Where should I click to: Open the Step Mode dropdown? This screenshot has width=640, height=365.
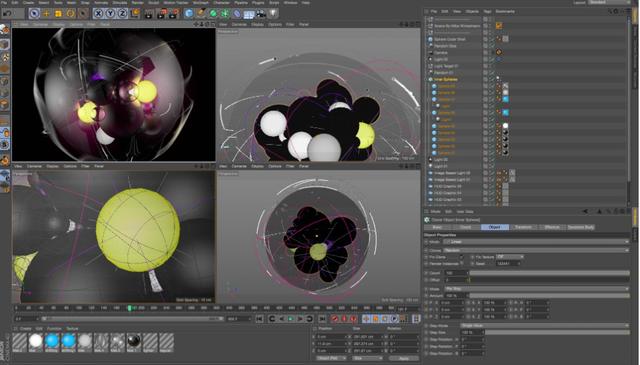[x=545, y=325]
